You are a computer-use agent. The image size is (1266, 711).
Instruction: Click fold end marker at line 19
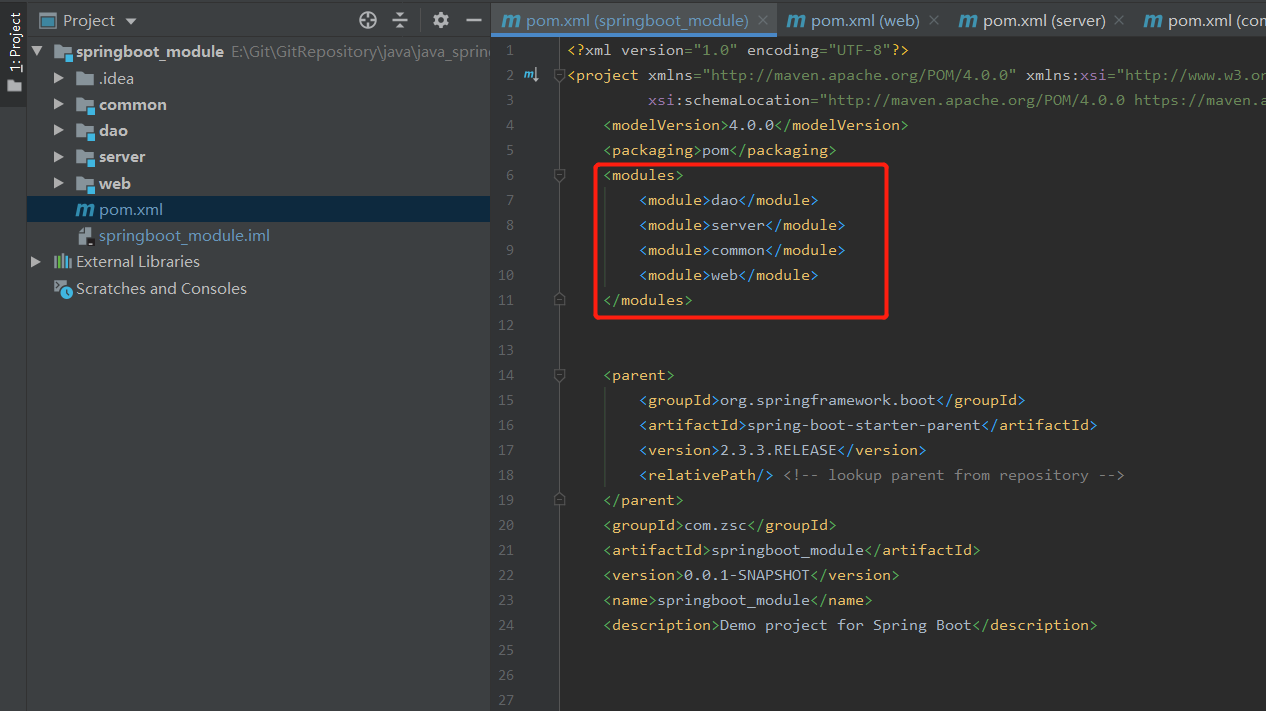[559, 500]
